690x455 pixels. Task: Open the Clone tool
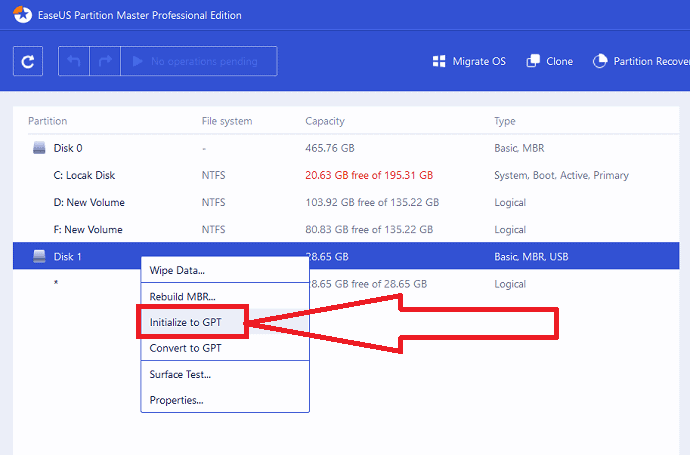click(x=550, y=61)
